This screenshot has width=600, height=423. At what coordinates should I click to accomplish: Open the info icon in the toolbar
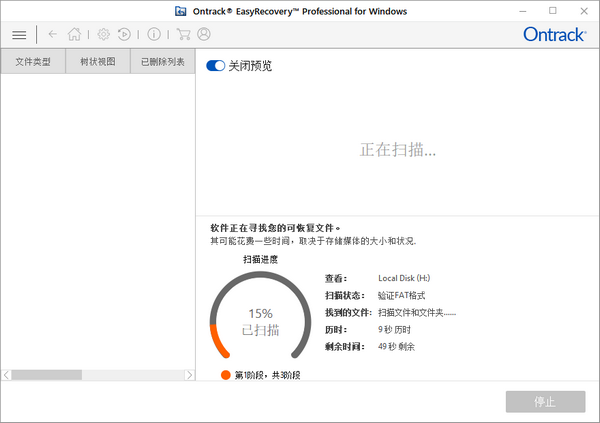pyautogui.click(x=154, y=34)
